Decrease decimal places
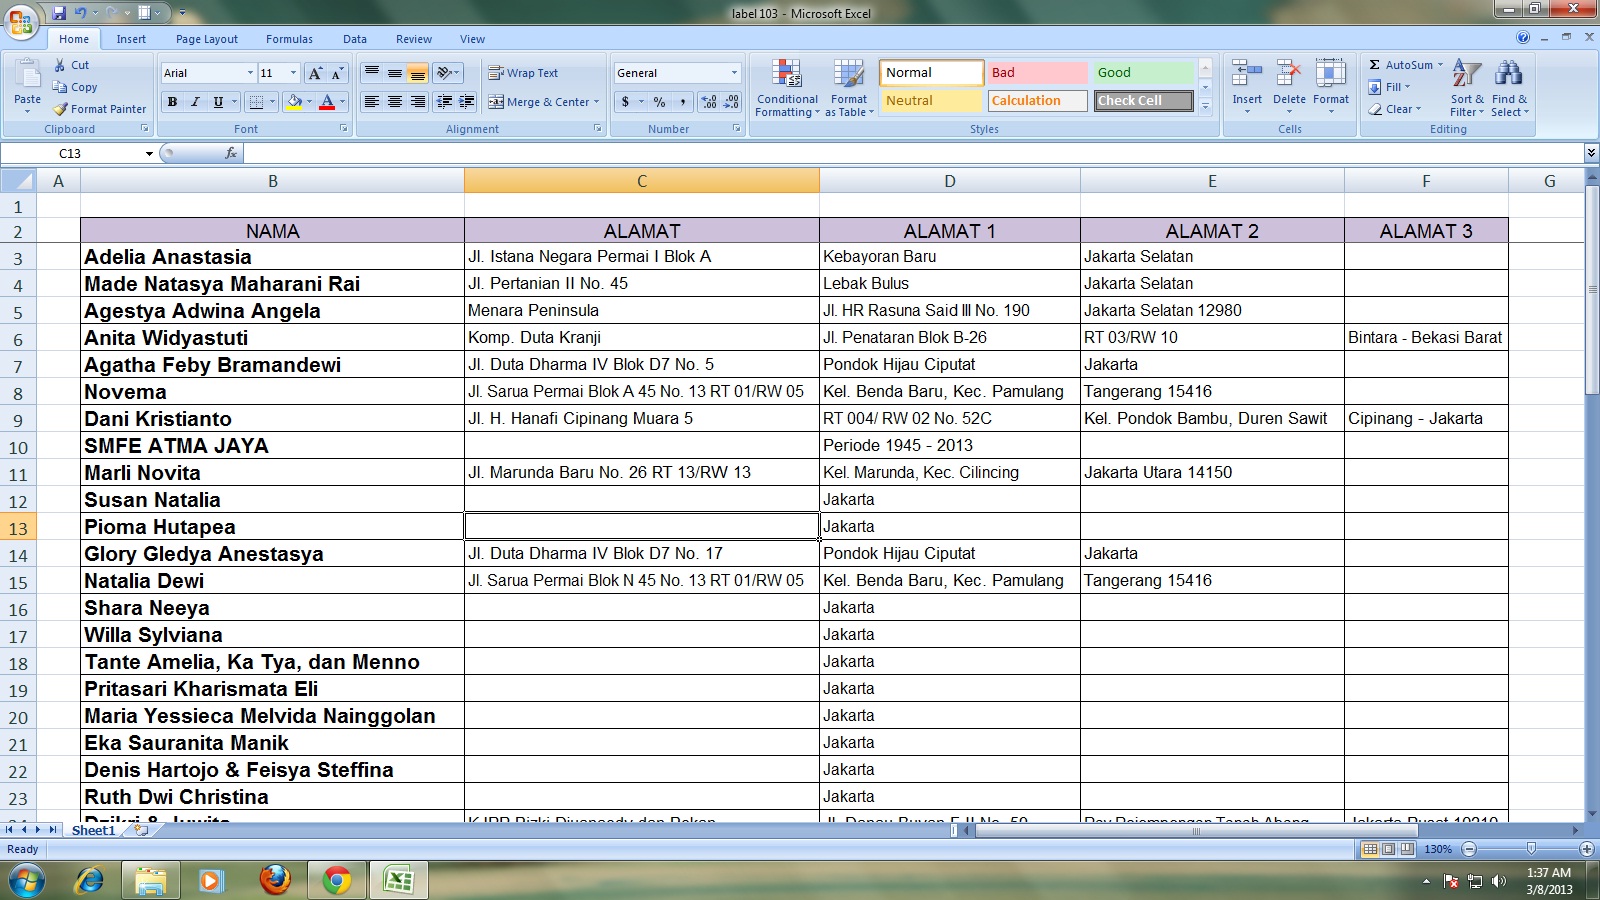This screenshot has height=900, width=1600. 731,102
